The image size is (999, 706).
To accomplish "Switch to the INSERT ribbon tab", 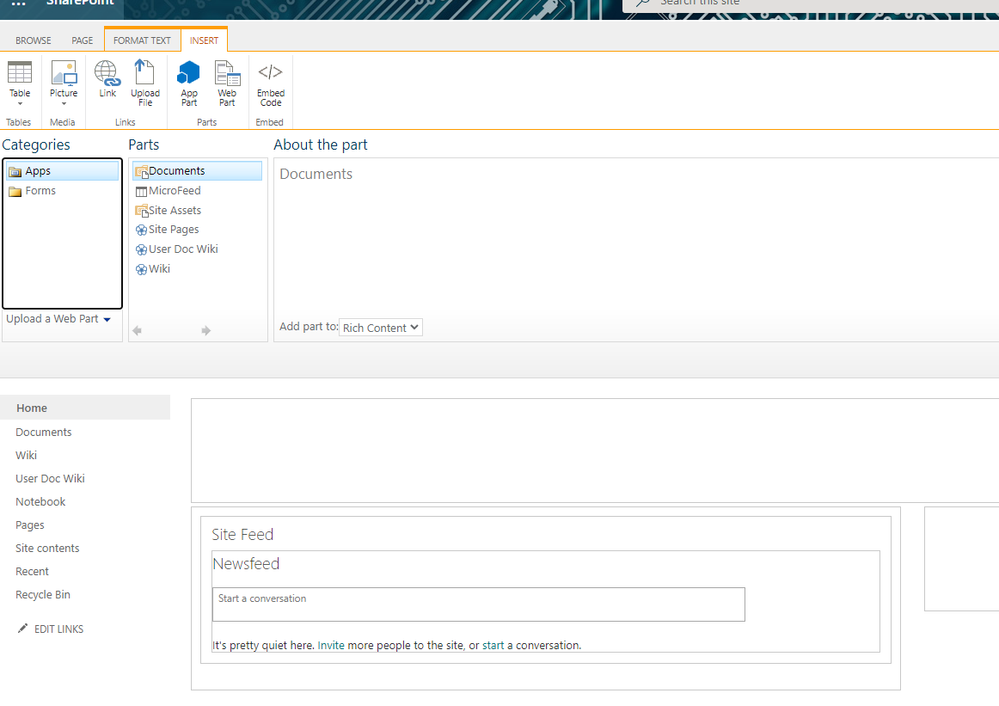I will click(204, 40).
